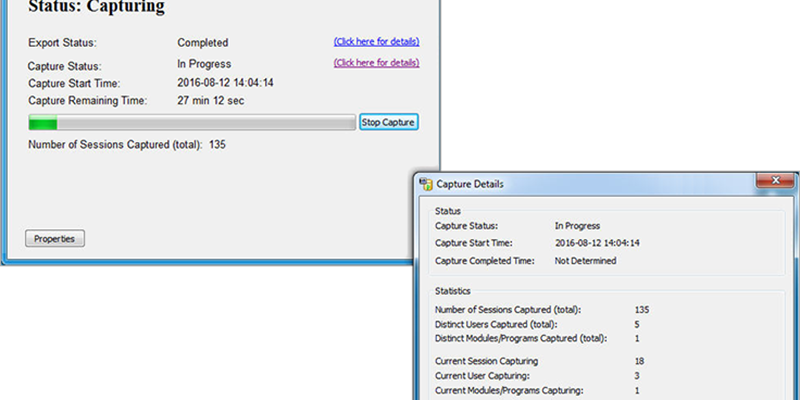Click Current User Capturing value 3

coord(637,375)
